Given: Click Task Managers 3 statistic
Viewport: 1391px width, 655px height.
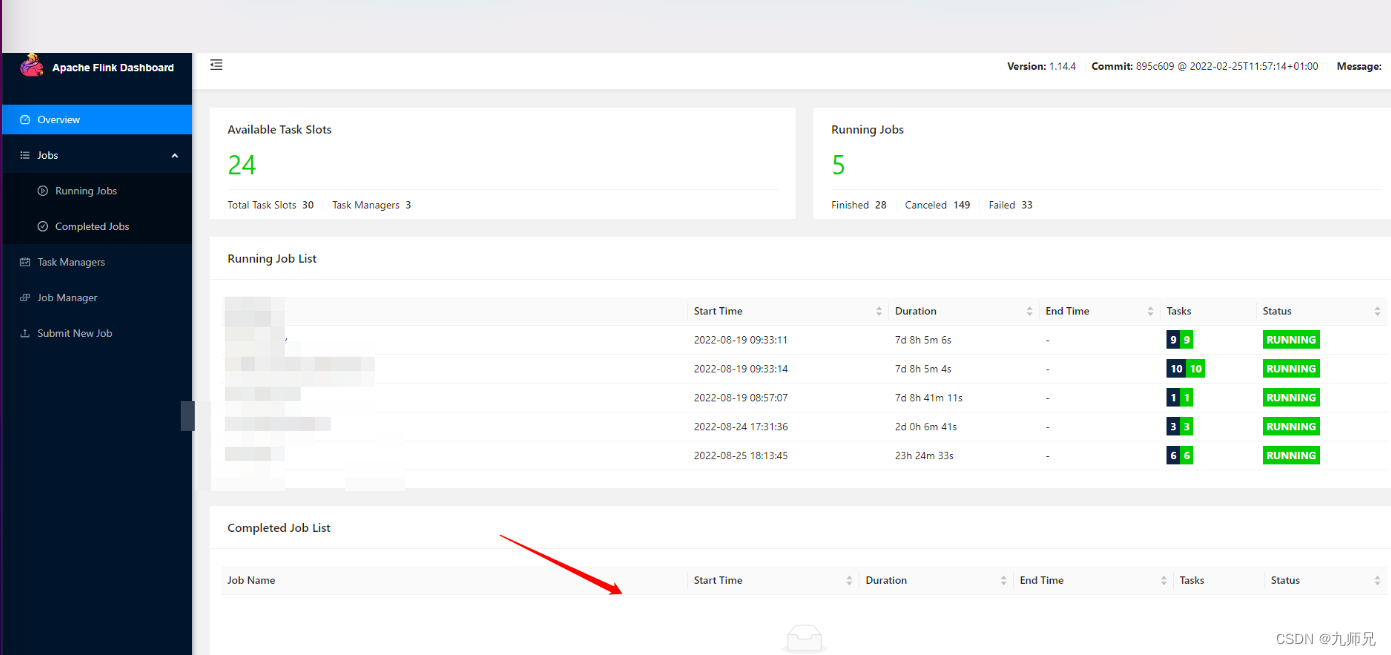Looking at the screenshot, I should (x=372, y=205).
